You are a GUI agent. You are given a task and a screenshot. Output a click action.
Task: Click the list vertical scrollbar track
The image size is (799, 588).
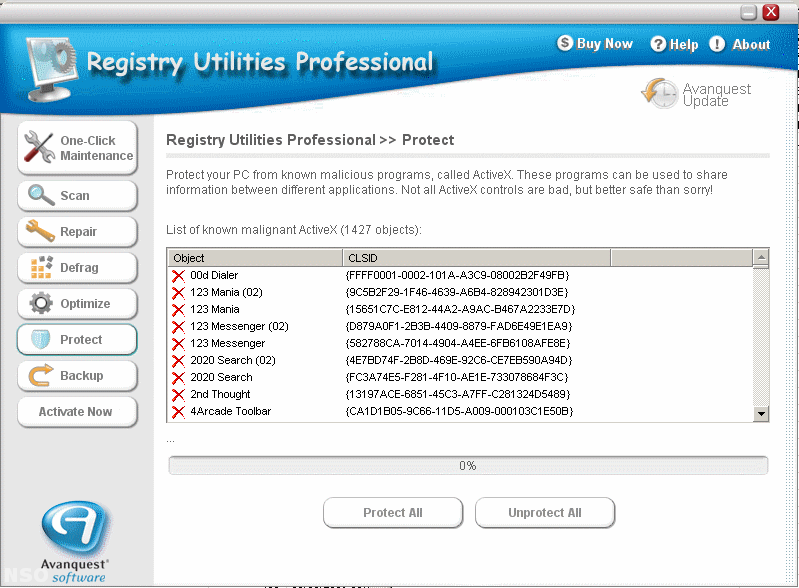pos(761,336)
